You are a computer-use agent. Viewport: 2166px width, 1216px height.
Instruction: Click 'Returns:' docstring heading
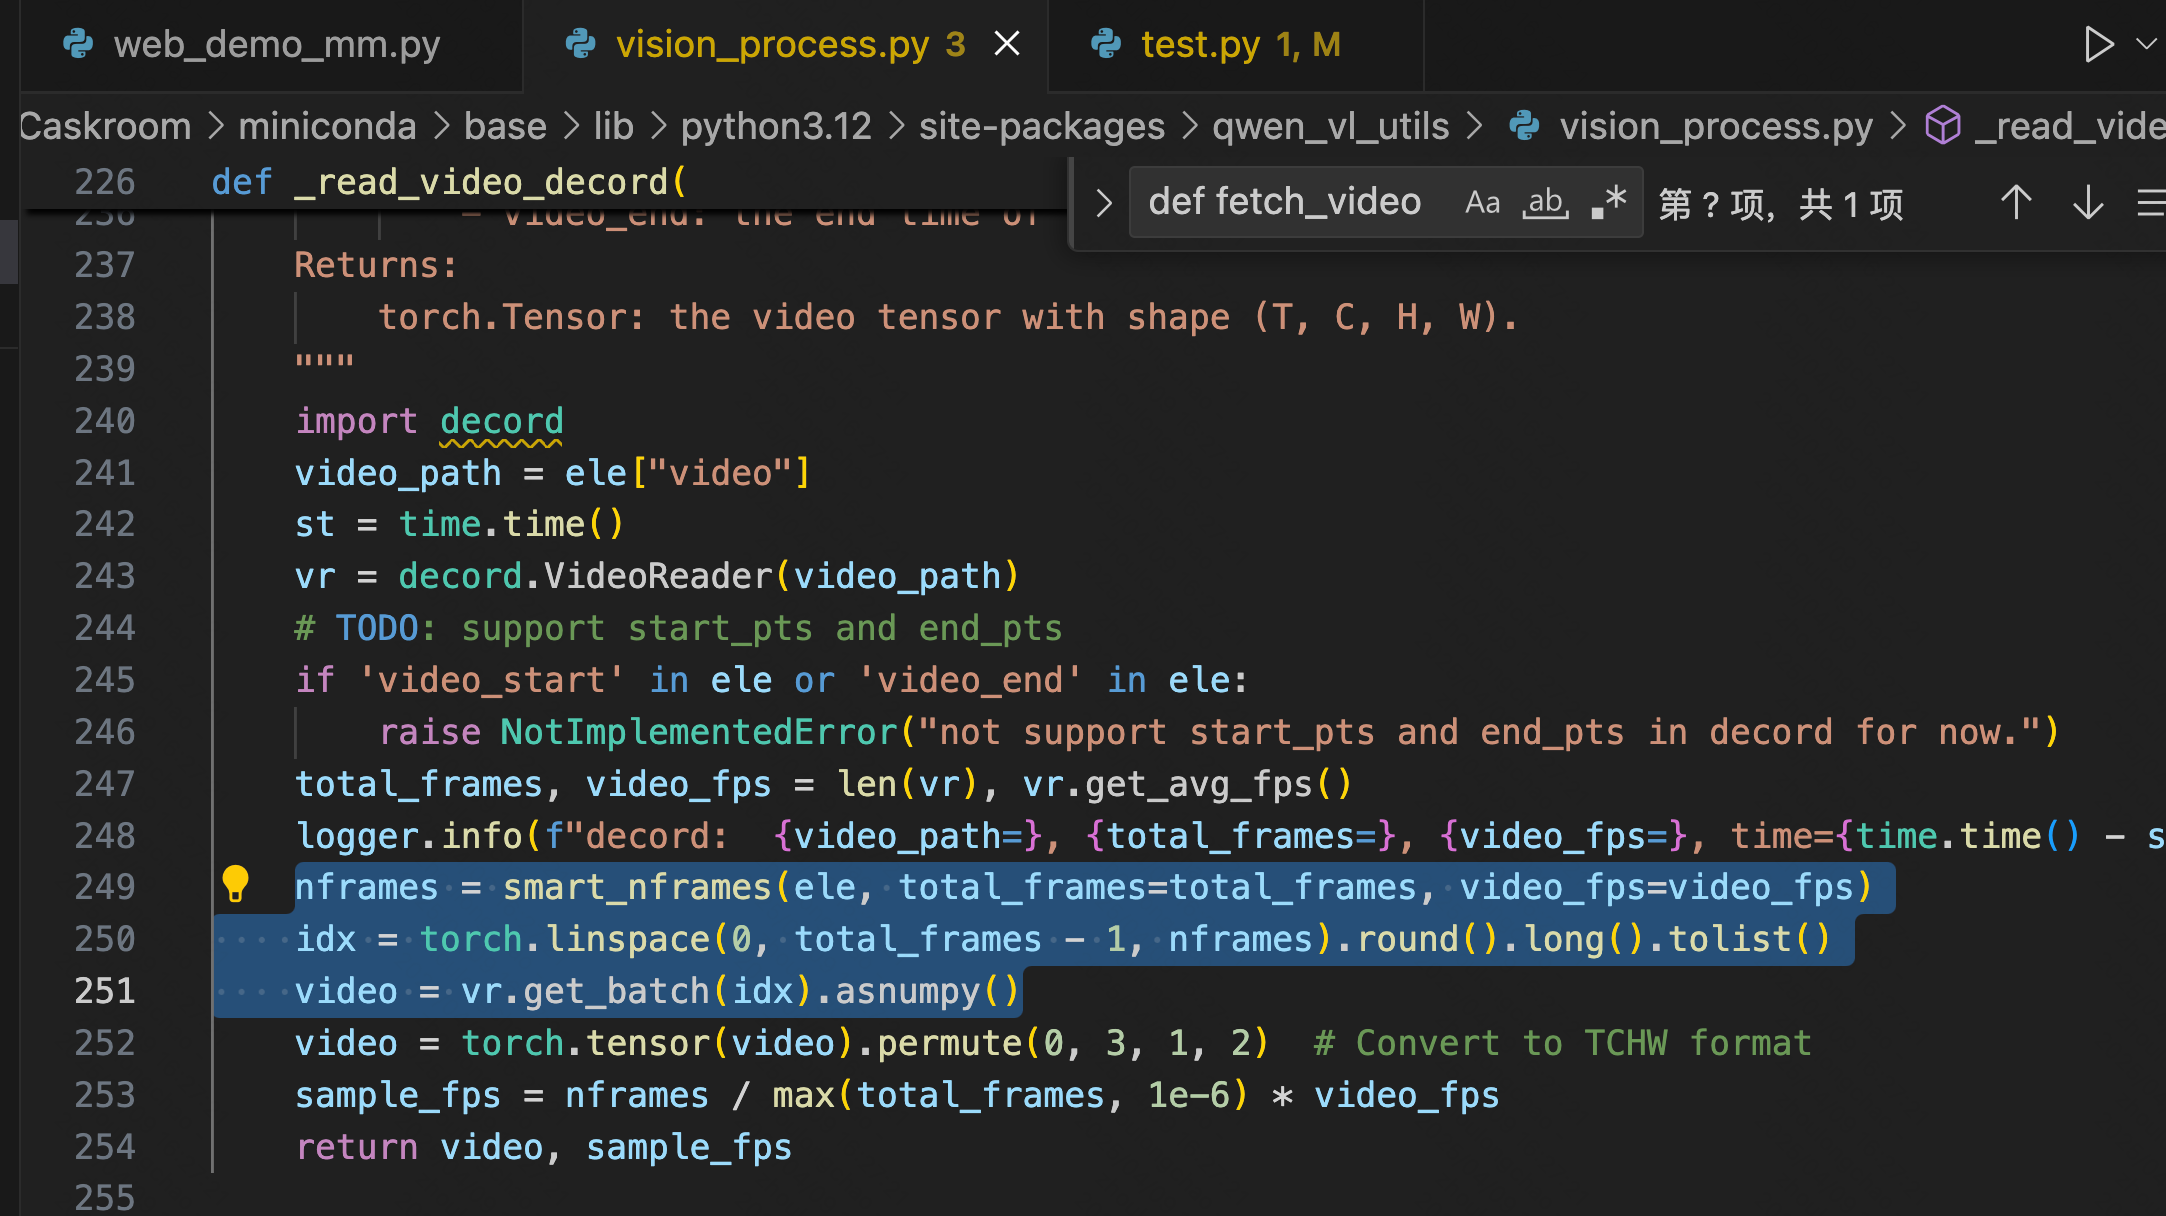click(376, 265)
